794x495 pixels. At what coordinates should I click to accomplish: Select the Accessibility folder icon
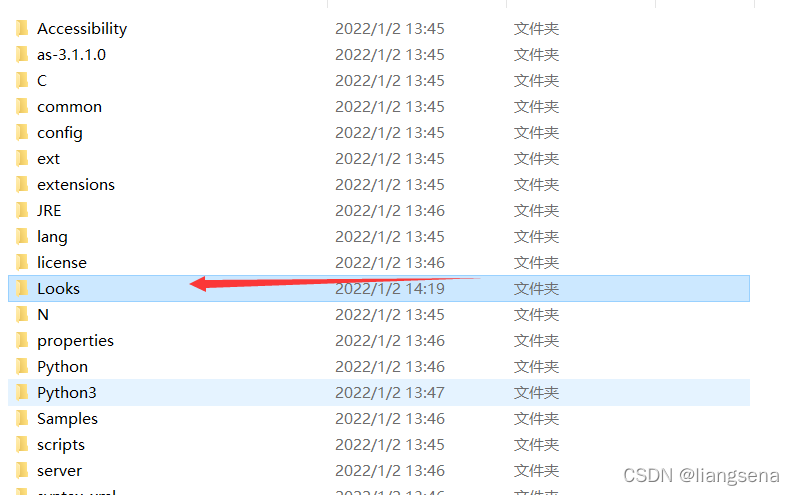click(x=22, y=28)
